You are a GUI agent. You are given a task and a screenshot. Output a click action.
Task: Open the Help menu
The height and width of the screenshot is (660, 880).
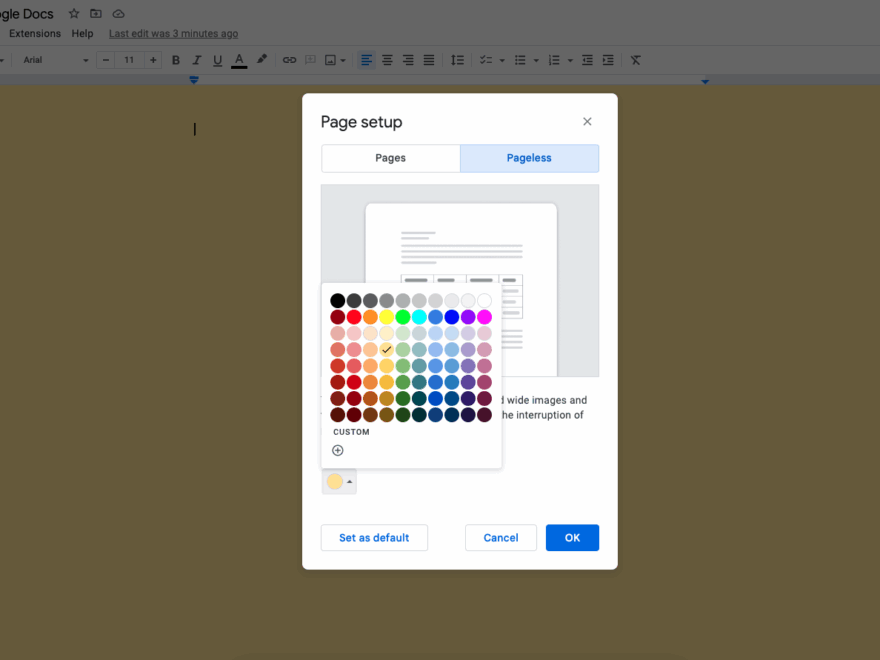(x=82, y=33)
